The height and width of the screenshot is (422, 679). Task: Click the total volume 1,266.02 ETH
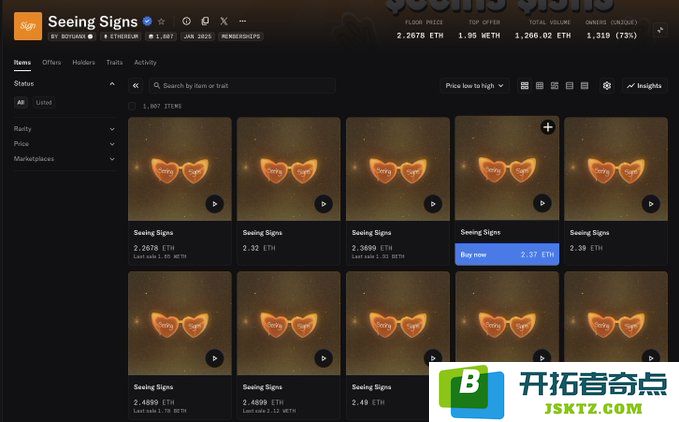543,36
